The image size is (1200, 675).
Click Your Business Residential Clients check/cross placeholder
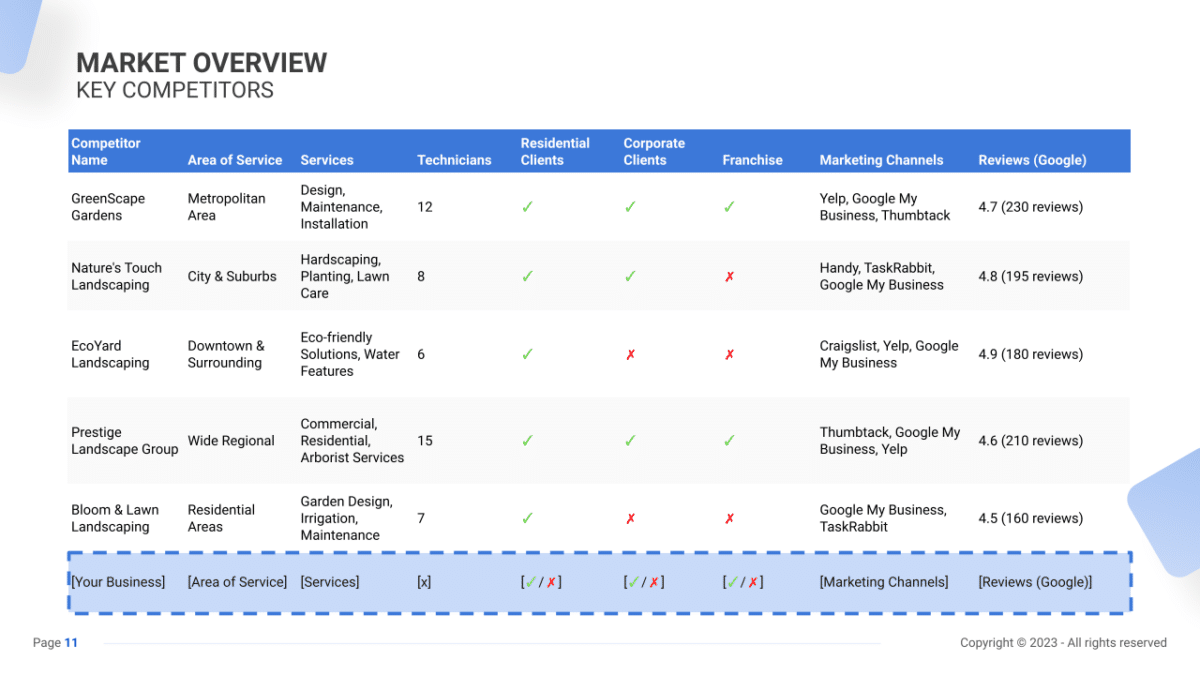tap(541, 582)
